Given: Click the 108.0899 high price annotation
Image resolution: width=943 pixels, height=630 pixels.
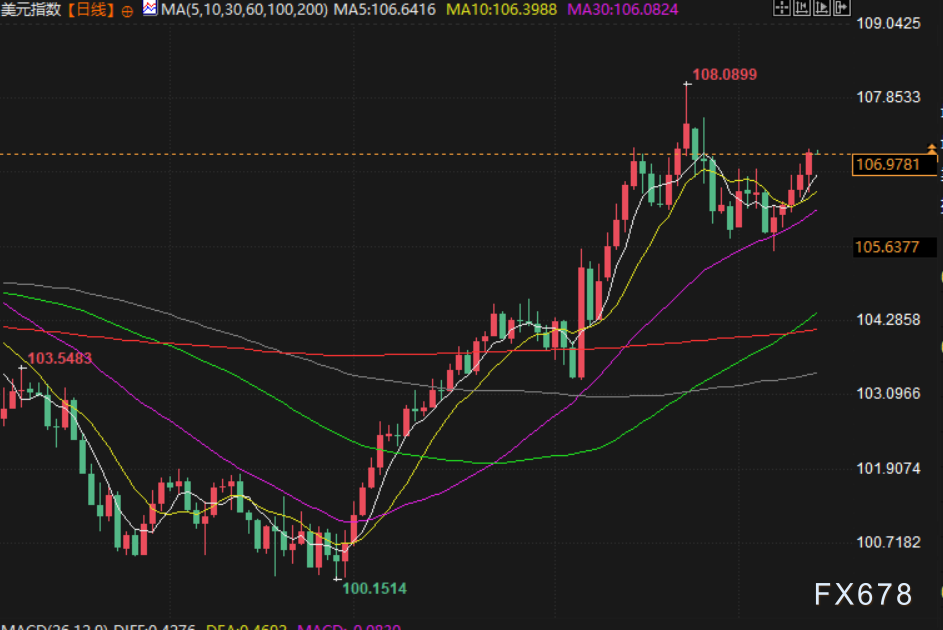Looking at the screenshot, I should 725,75.
